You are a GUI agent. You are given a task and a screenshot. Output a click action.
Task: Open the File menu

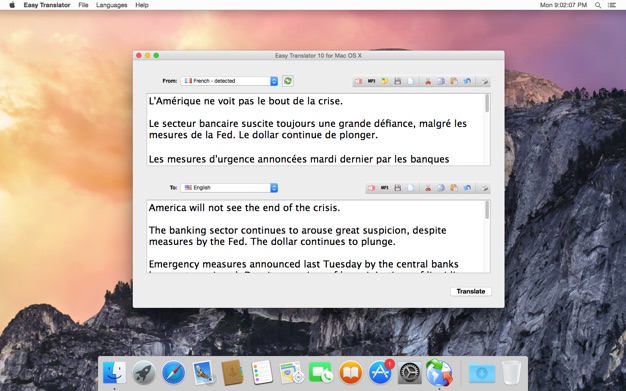pyautogui.click(x=83, y=5)
